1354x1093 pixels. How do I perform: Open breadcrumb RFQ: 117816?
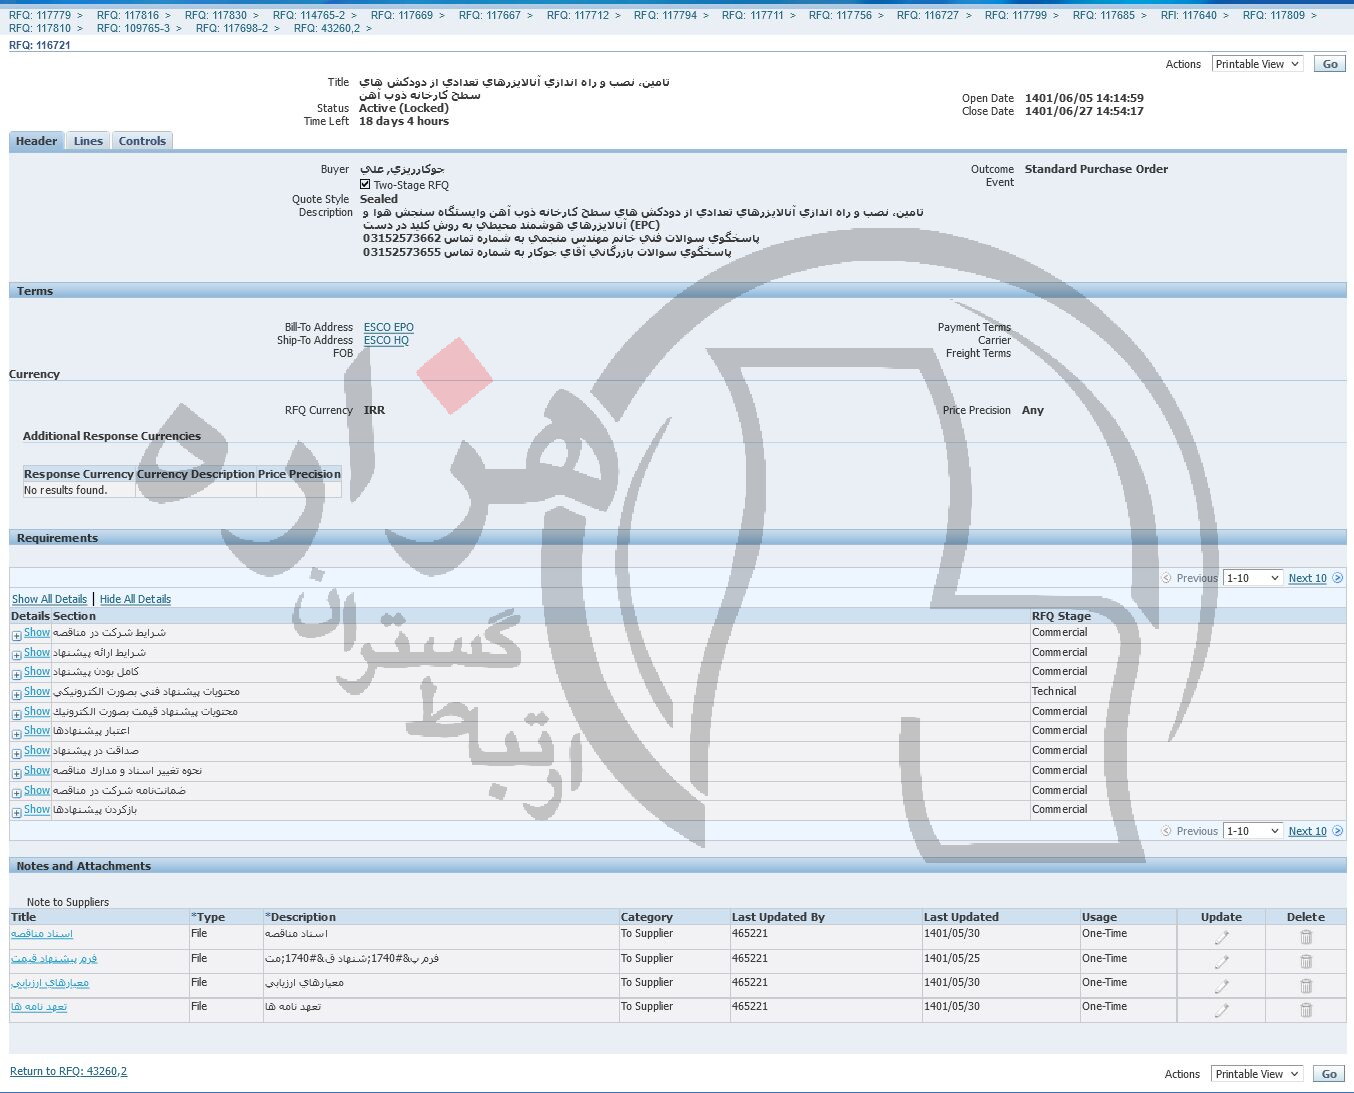point(128,15)
